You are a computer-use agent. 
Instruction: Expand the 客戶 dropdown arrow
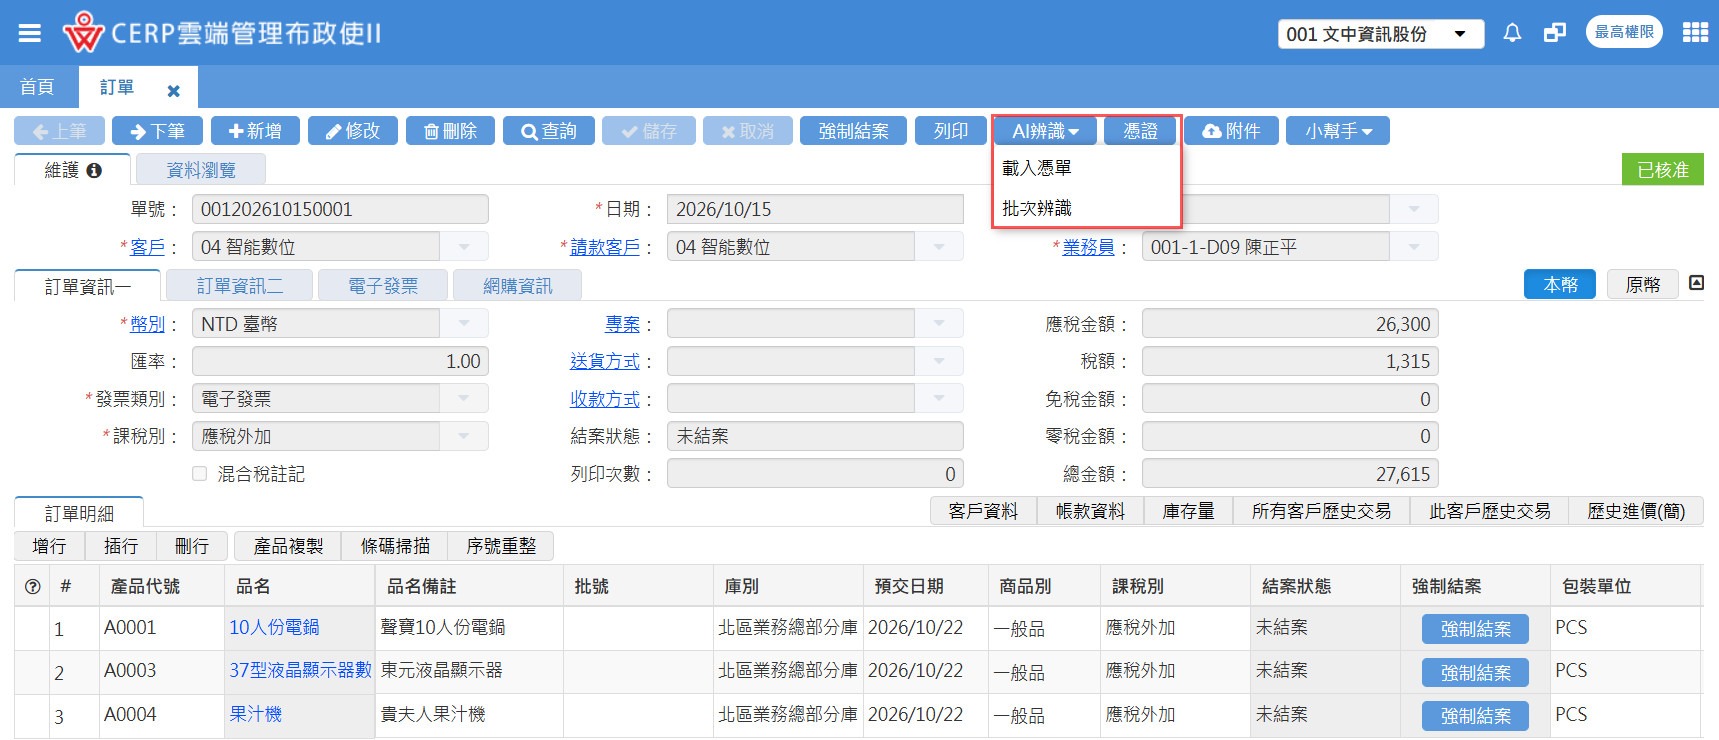click(x=464, y=246)
